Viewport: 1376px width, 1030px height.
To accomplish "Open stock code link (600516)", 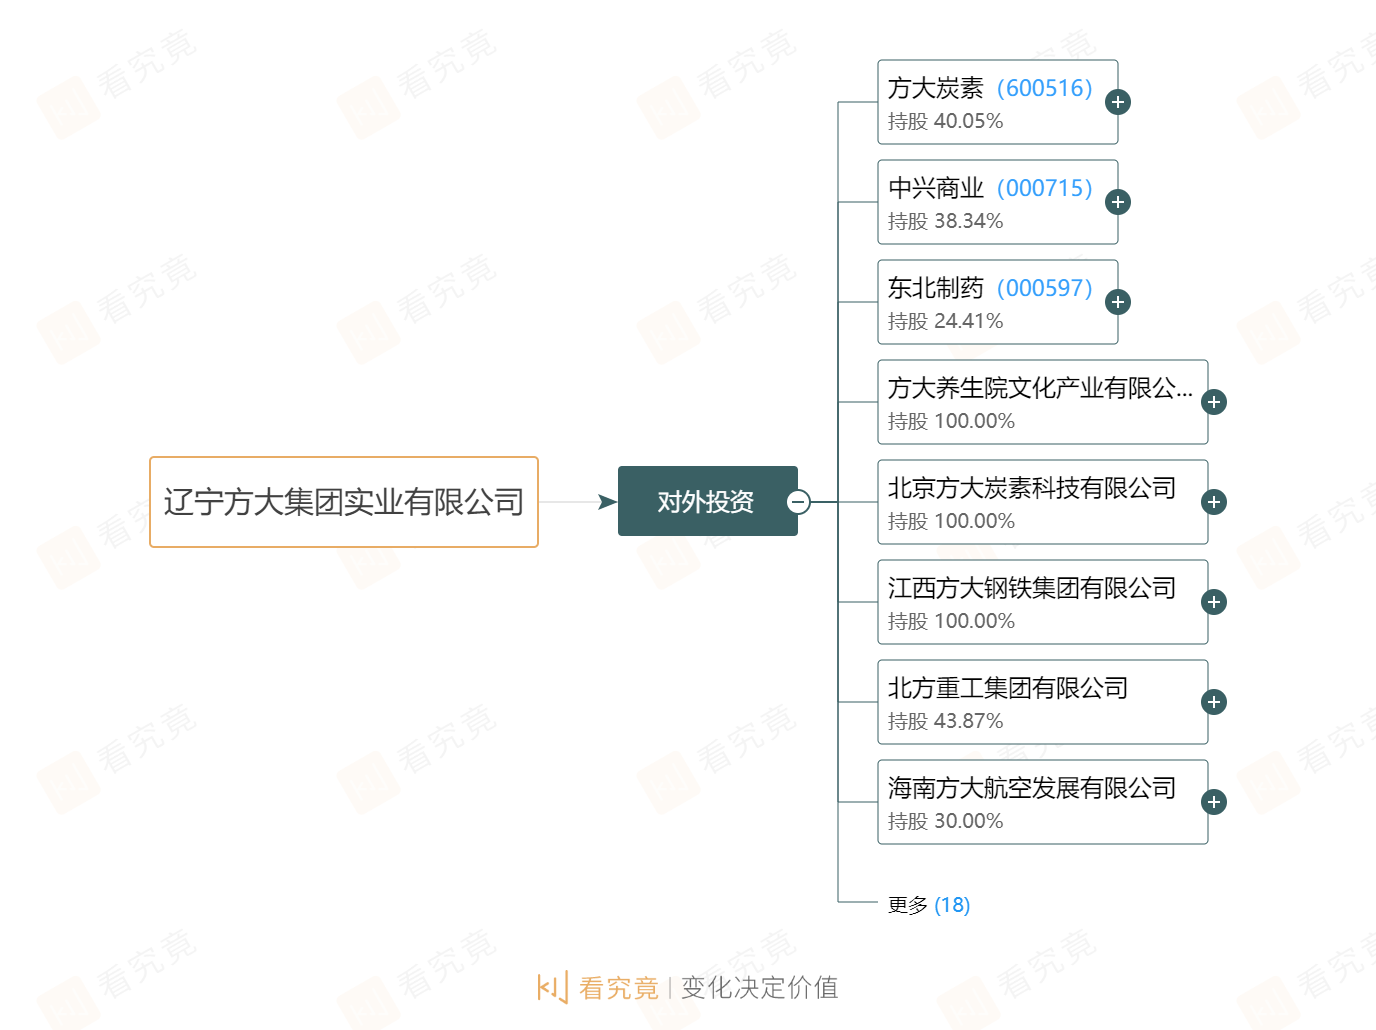I will tap(1044, 88).
